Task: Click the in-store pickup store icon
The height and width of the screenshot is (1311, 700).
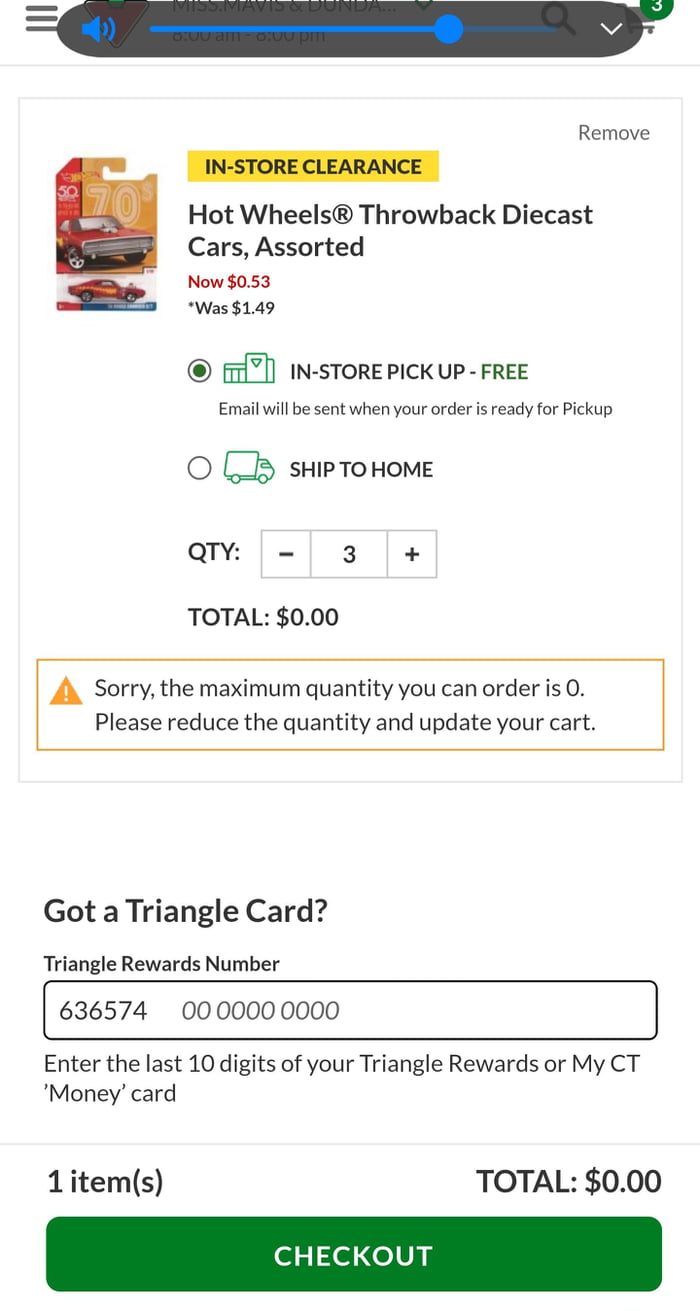Action: click(249, 371)
